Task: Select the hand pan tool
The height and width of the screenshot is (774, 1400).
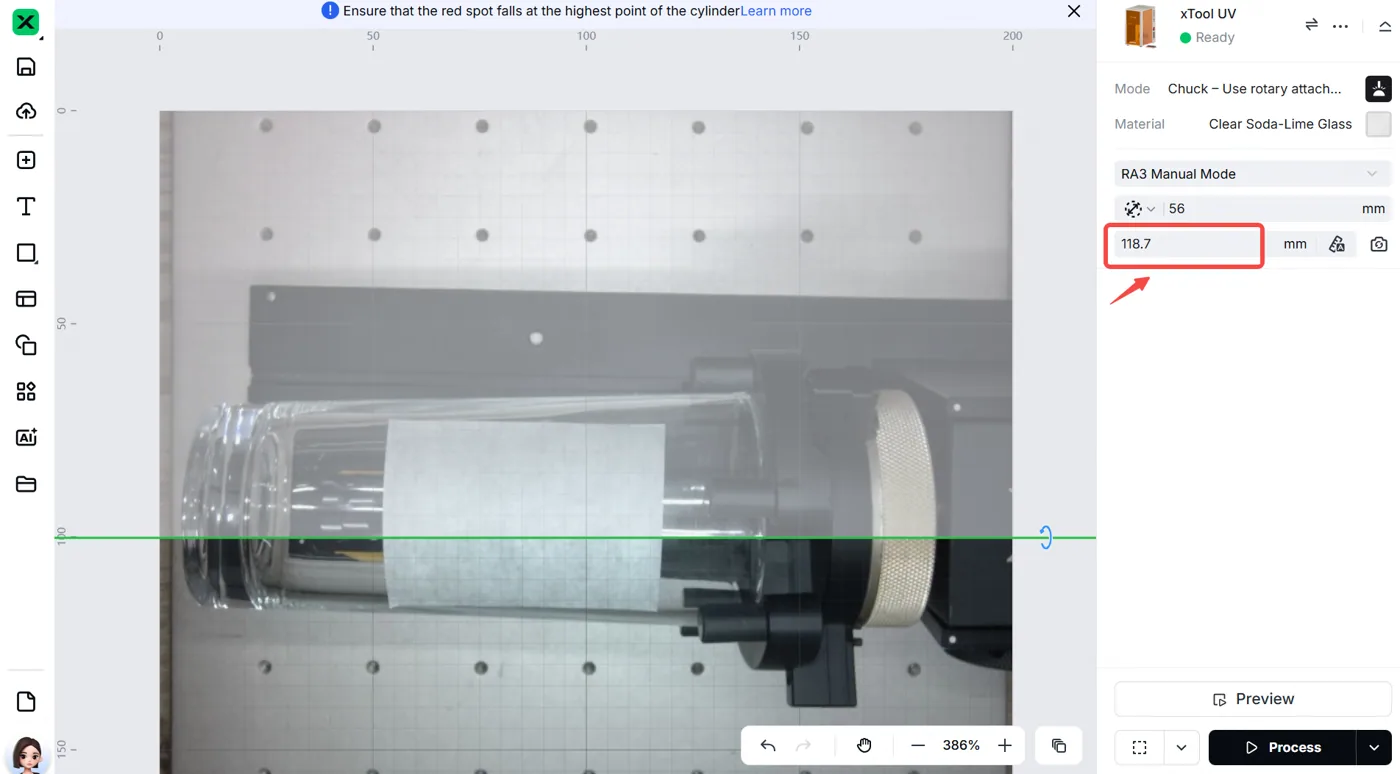Action: 864,745
